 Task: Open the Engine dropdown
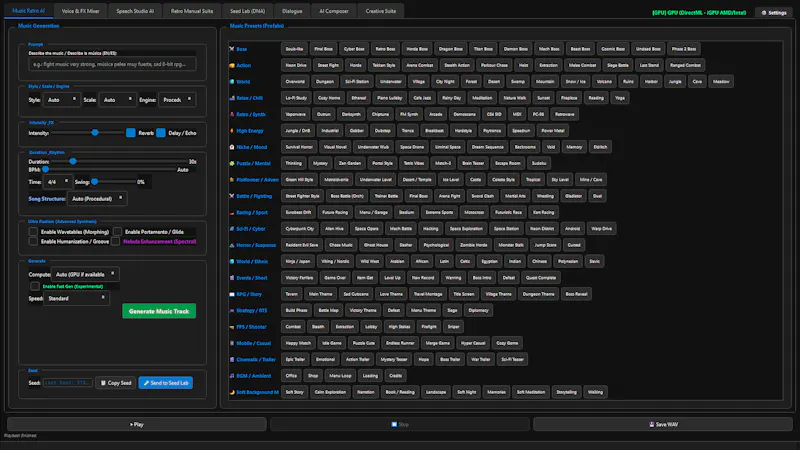(177, 100)
